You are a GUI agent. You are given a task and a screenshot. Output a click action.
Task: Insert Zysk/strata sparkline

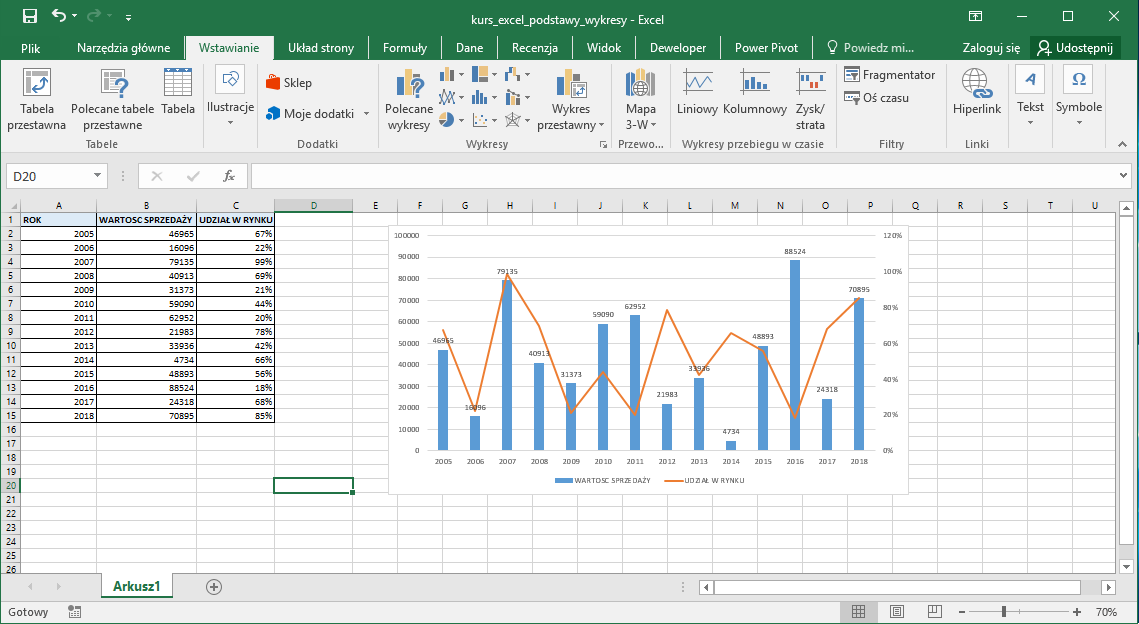(x=811, y=99)
